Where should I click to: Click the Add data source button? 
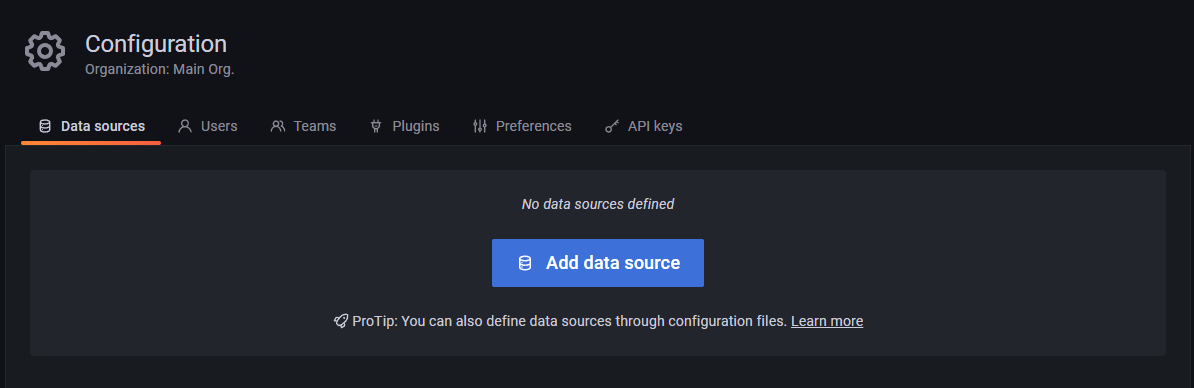point(598,263)
